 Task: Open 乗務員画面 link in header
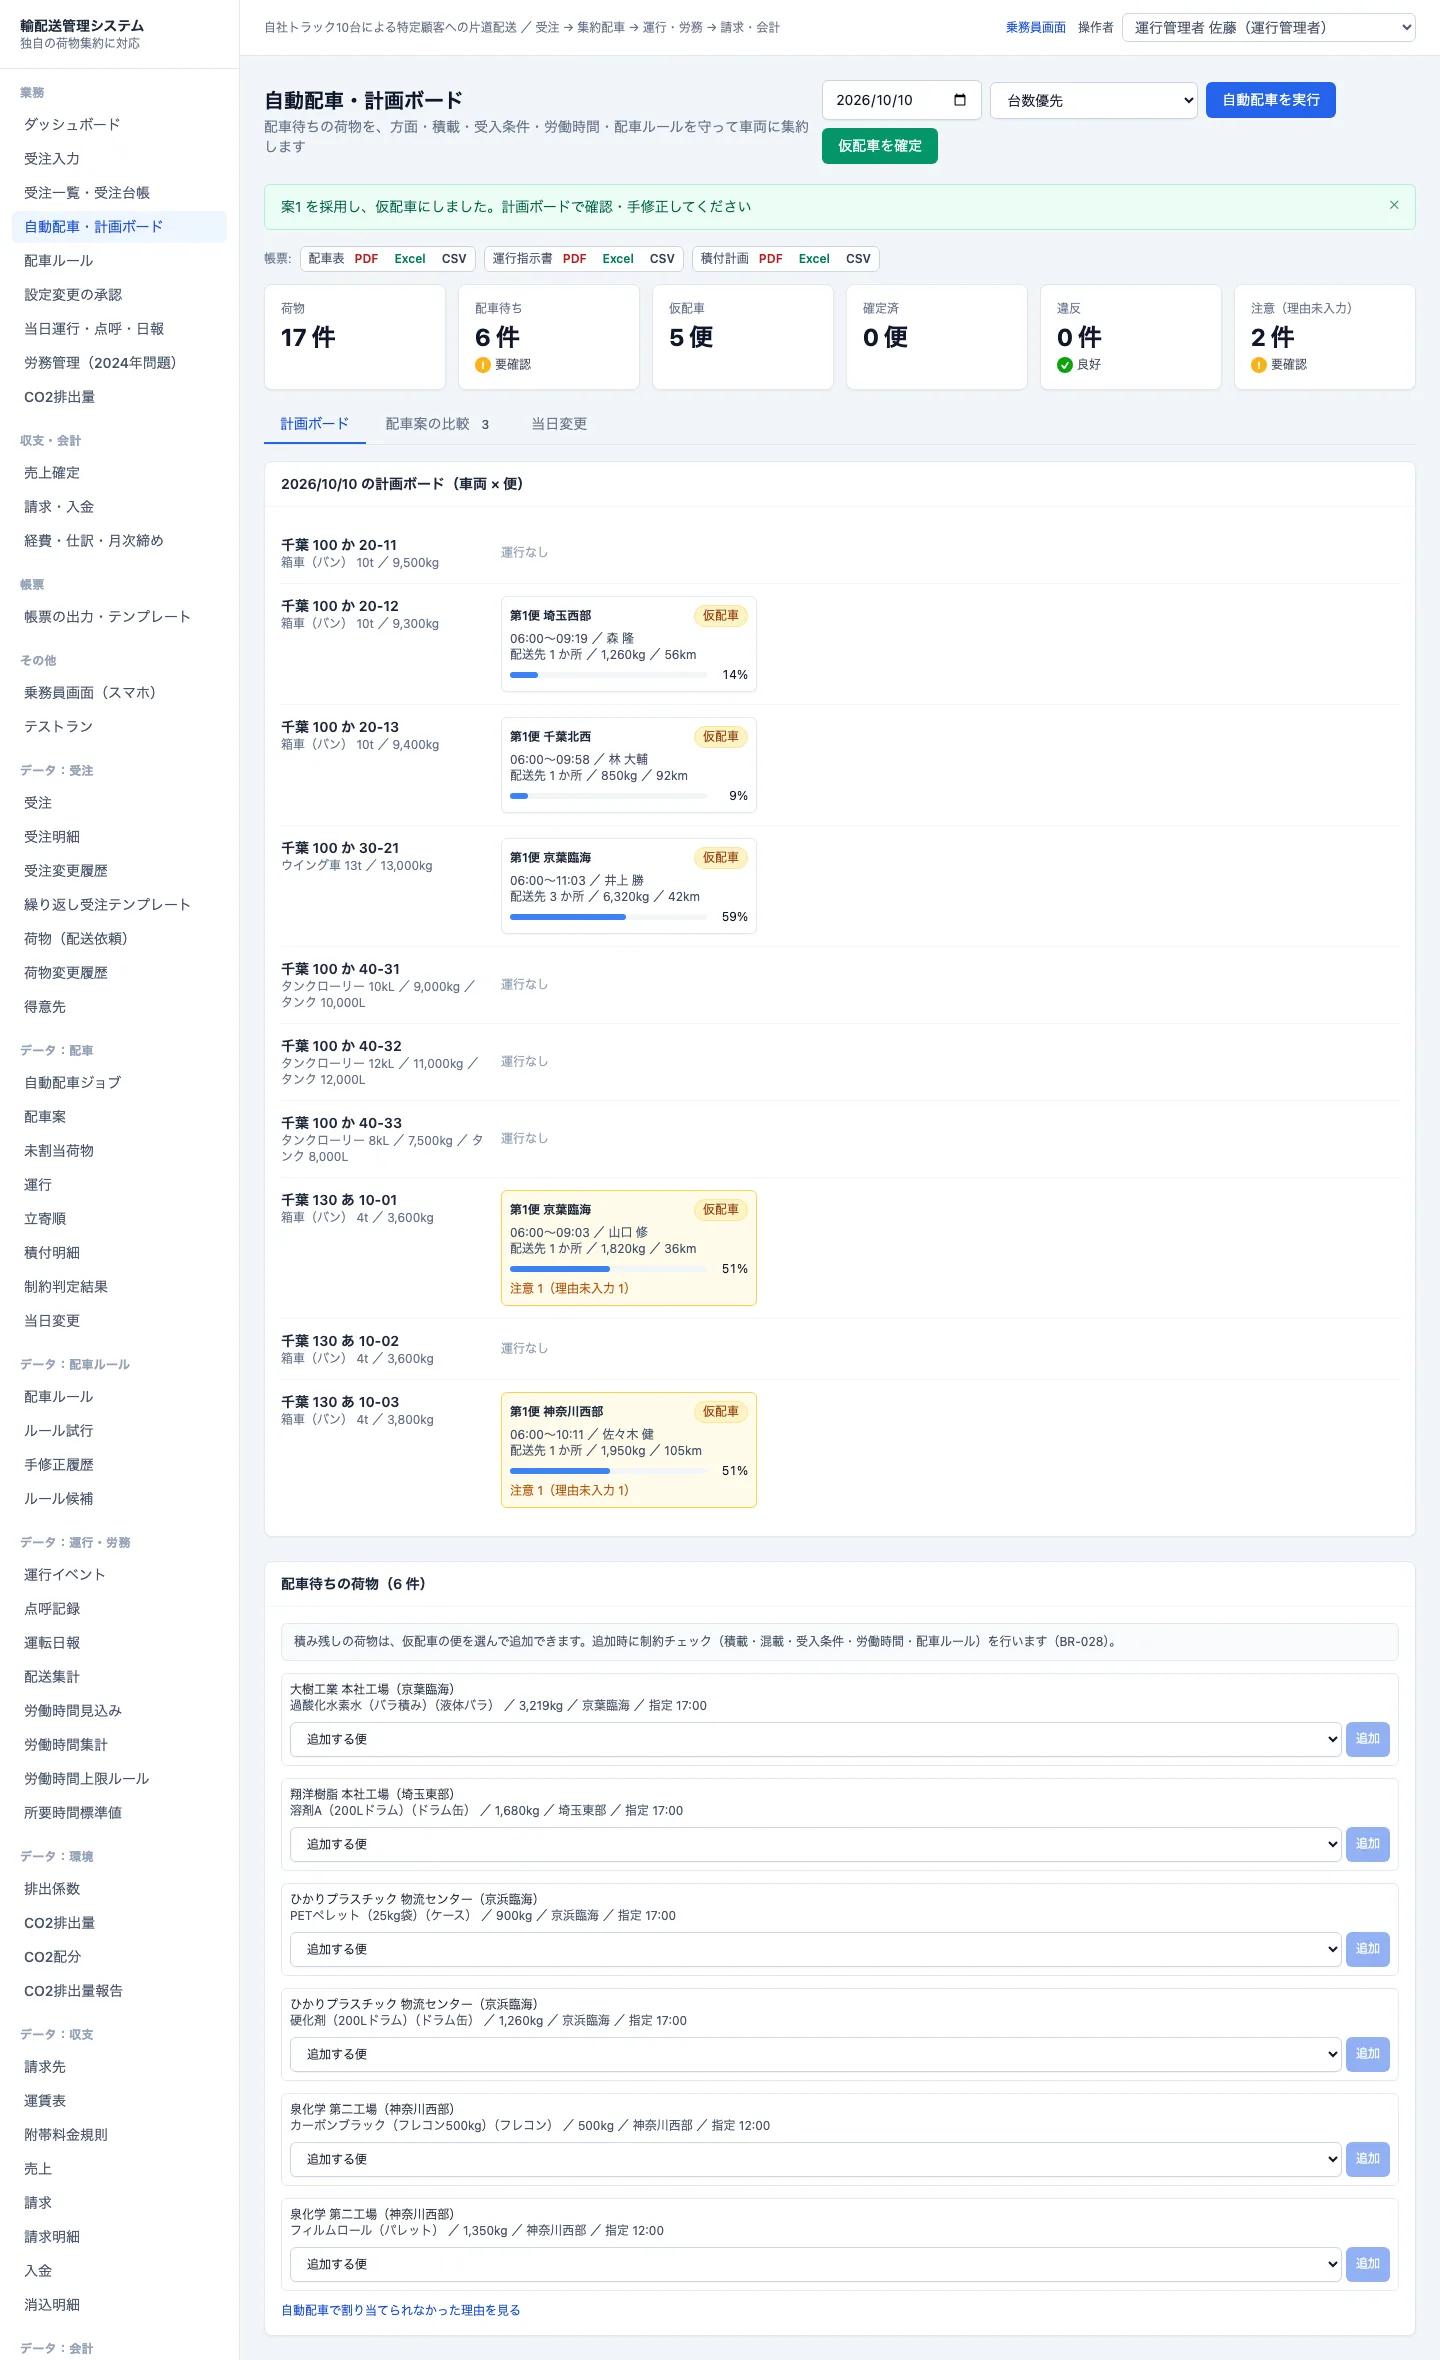(1036, 28)
